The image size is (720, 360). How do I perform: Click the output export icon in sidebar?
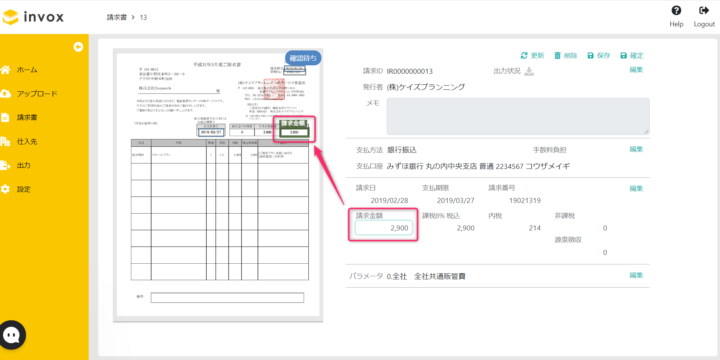pyautogui.click(x=6, y=165)
